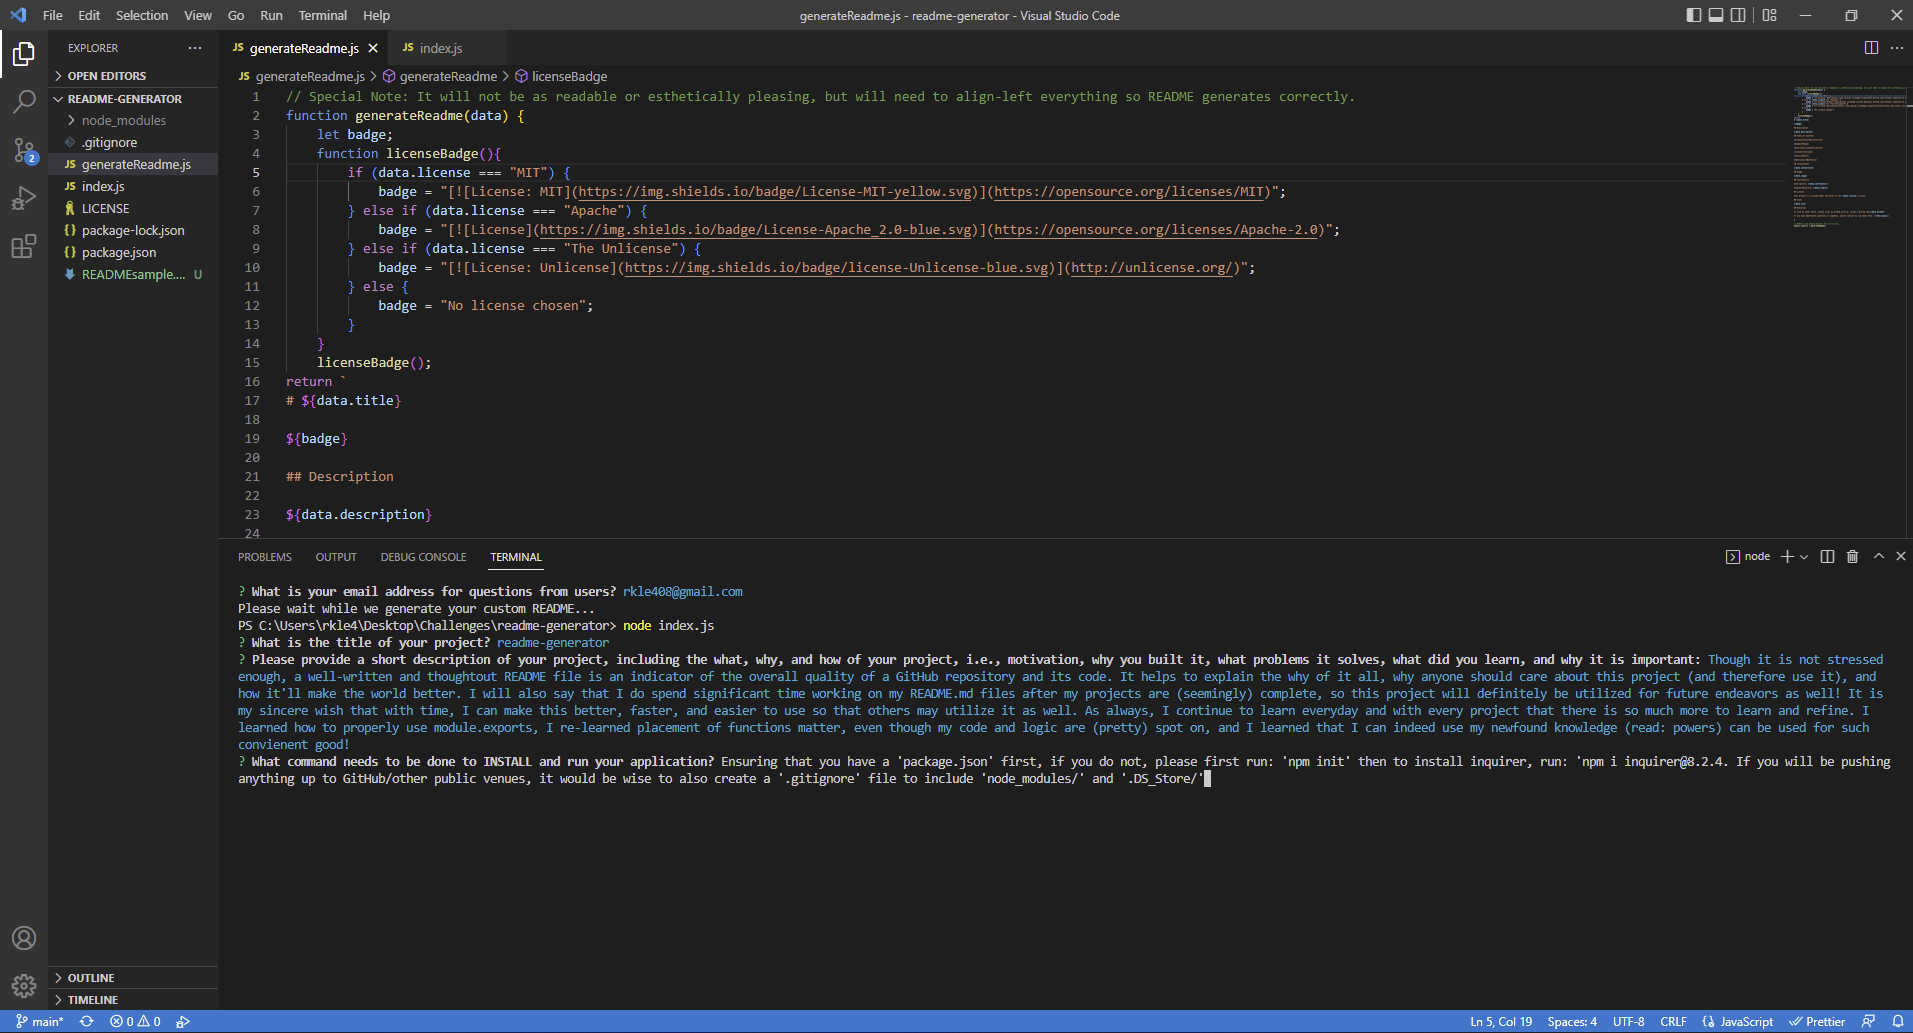Click the main* branch in status bar
This screenshot has height=1033, width=1913.
tap(40, 1021)
